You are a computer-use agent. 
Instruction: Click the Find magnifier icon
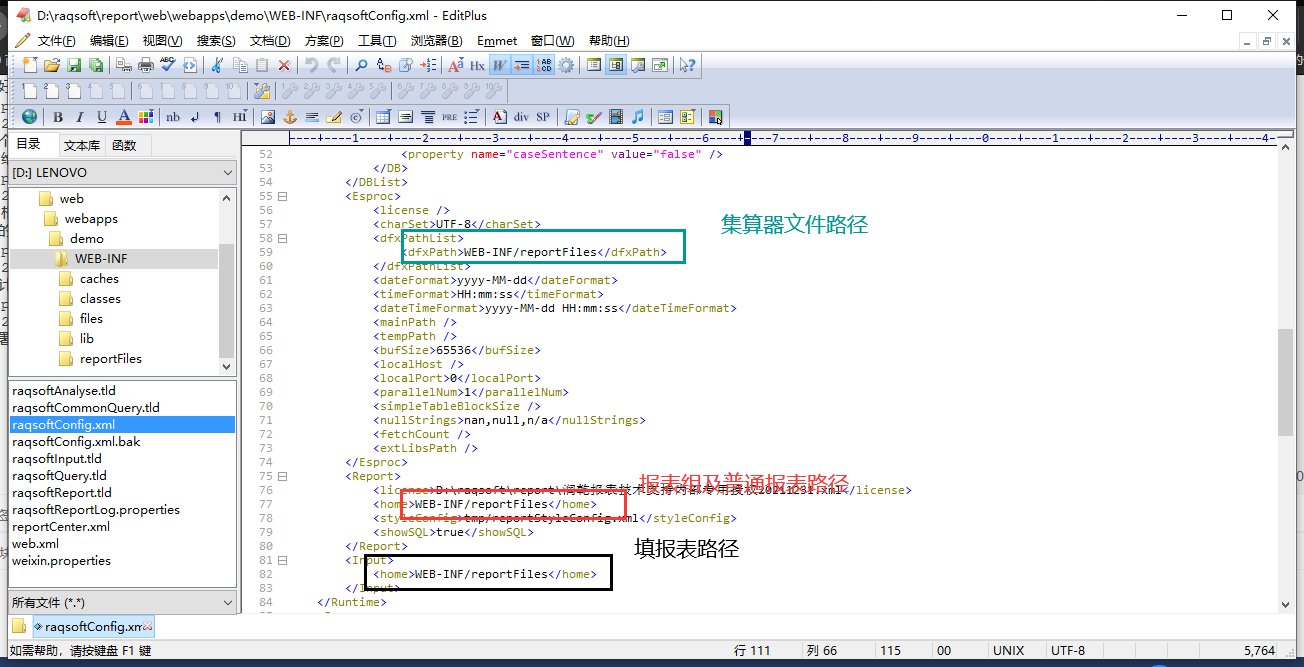point(361,65)
